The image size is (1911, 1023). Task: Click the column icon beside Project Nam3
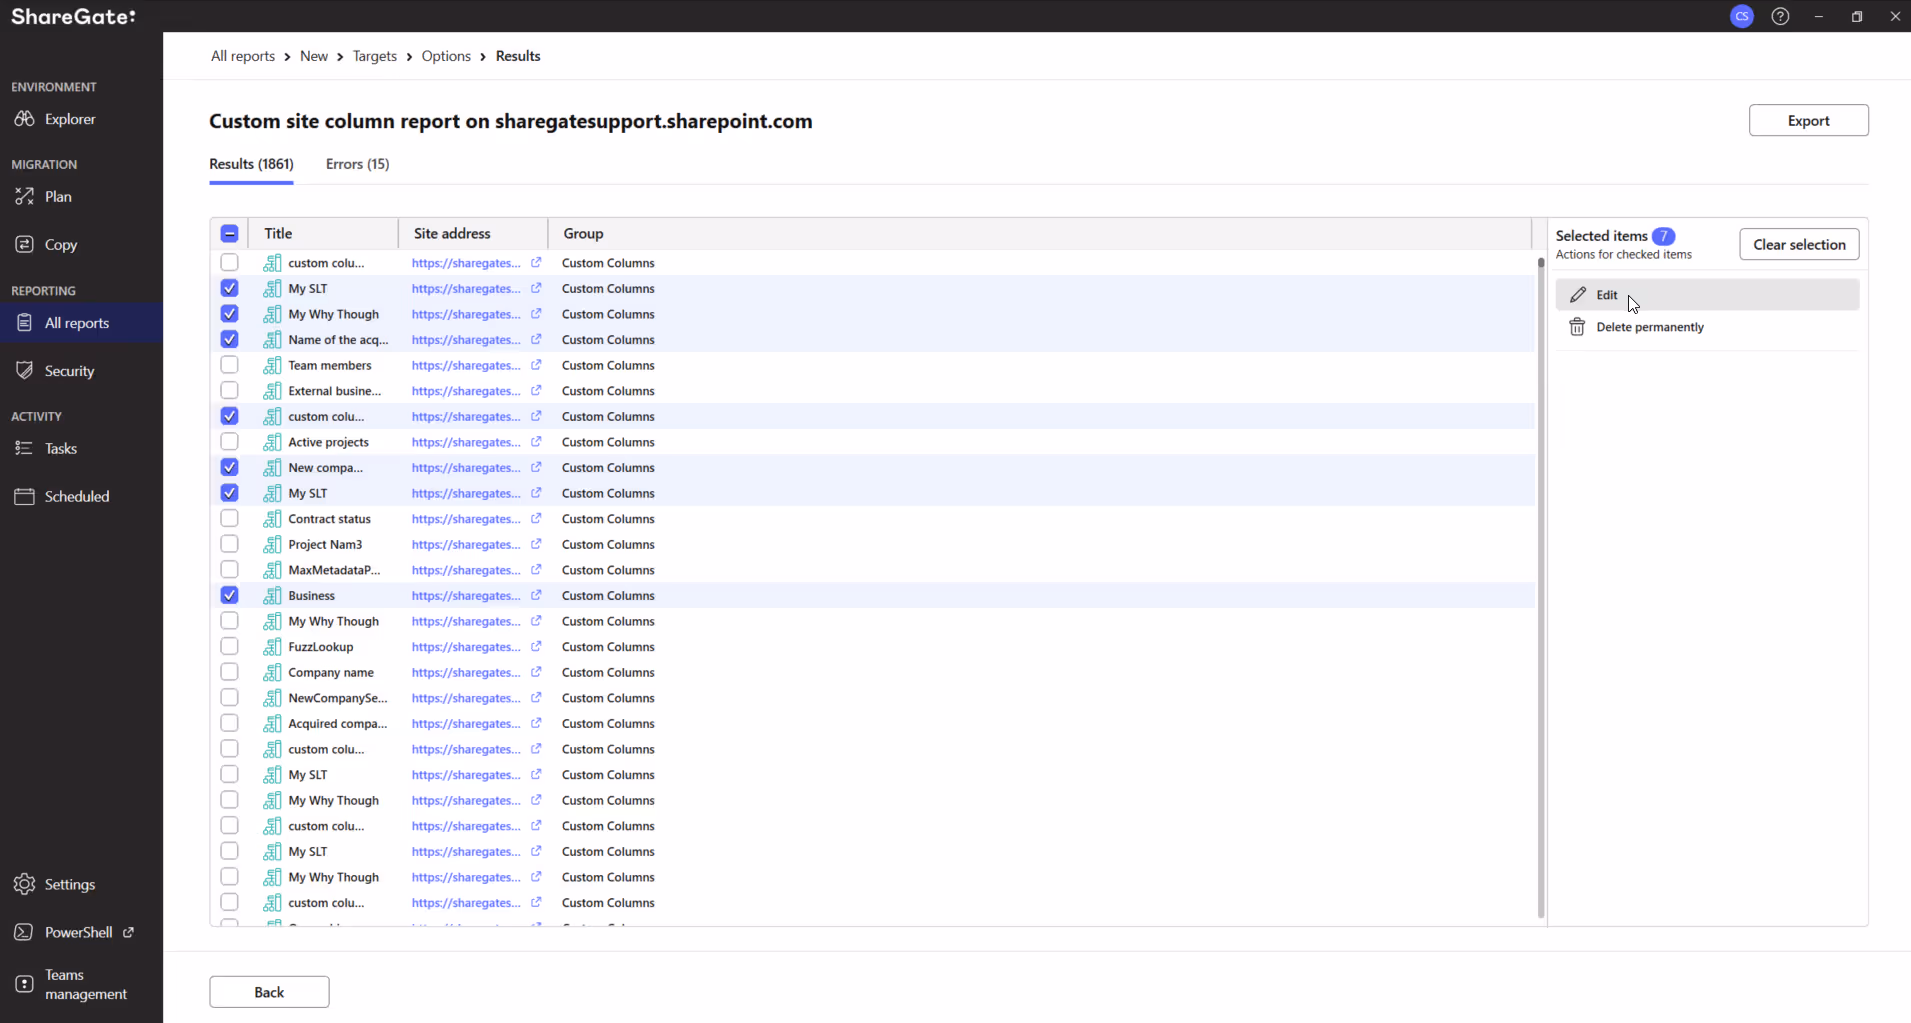click(x=272, y=544)
